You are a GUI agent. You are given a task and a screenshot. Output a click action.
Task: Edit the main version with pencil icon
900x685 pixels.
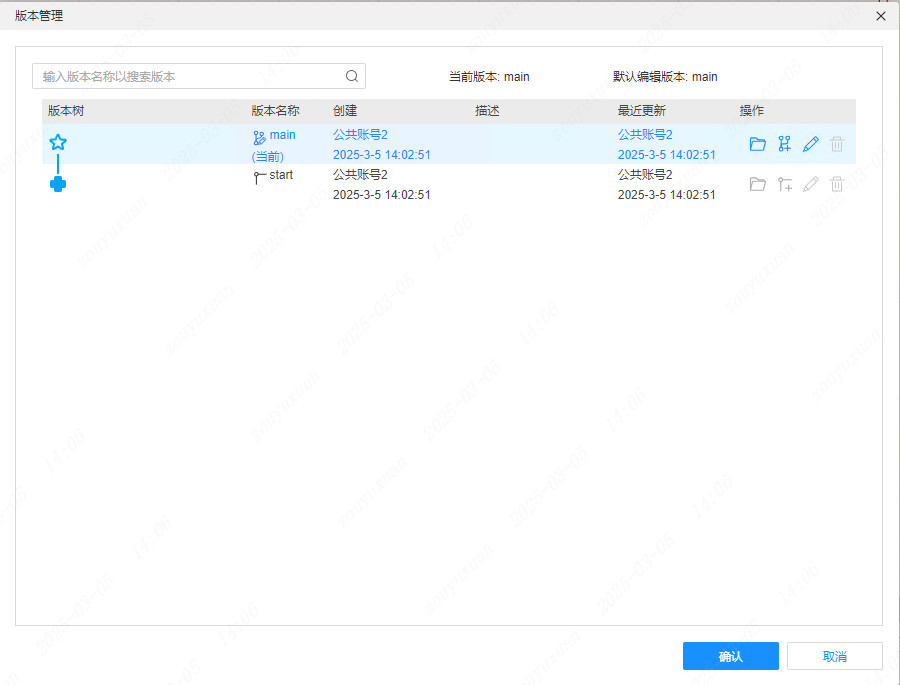810,143
